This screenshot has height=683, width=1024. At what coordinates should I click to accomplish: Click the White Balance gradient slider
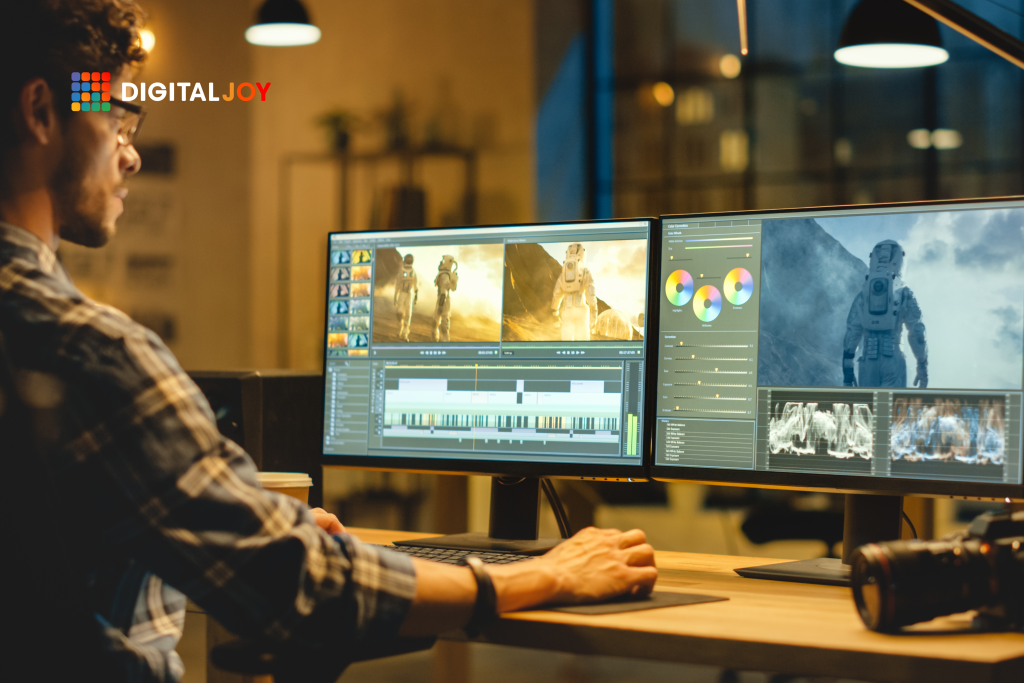point(718,240)
